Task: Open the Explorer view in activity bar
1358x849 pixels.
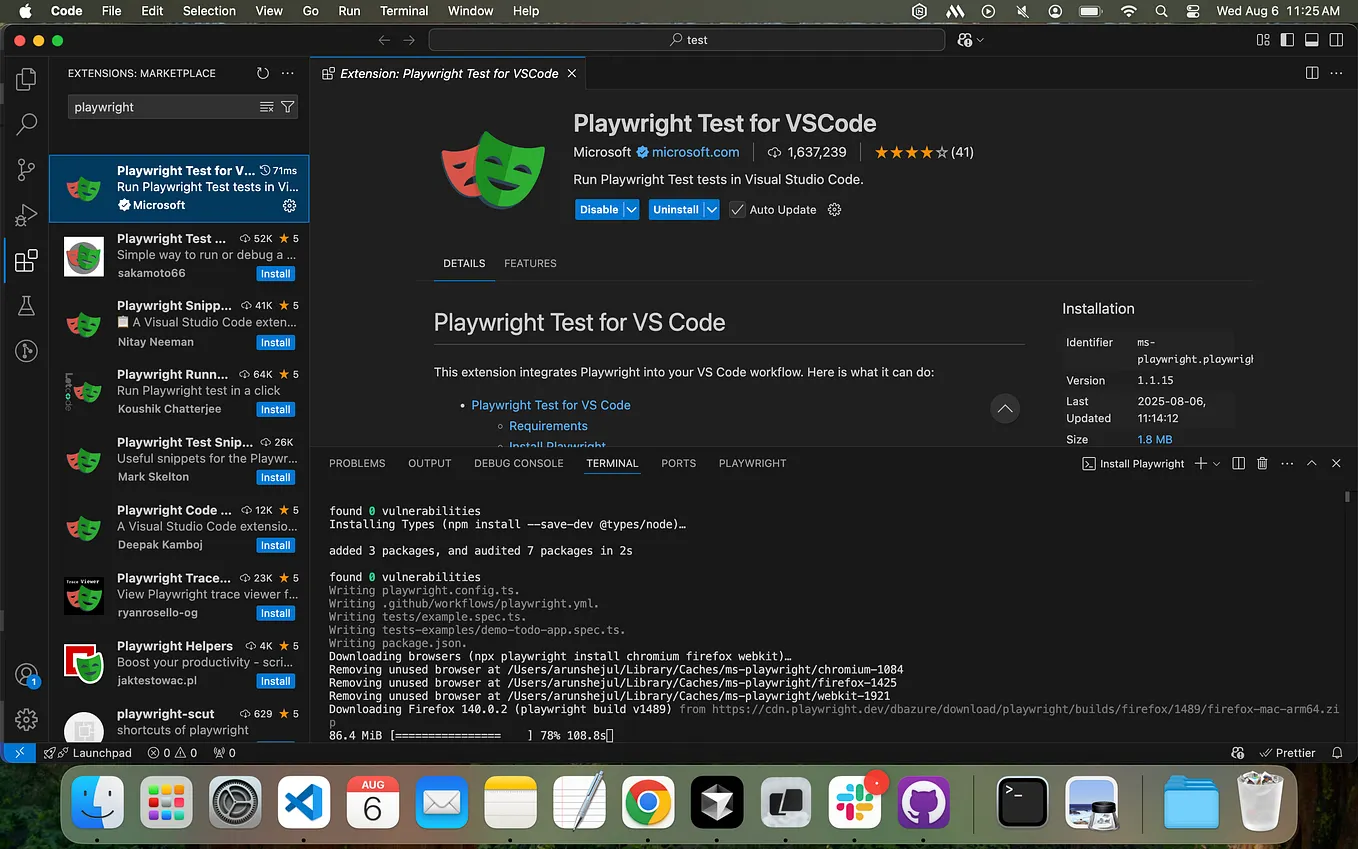Action: pos(27,78)
